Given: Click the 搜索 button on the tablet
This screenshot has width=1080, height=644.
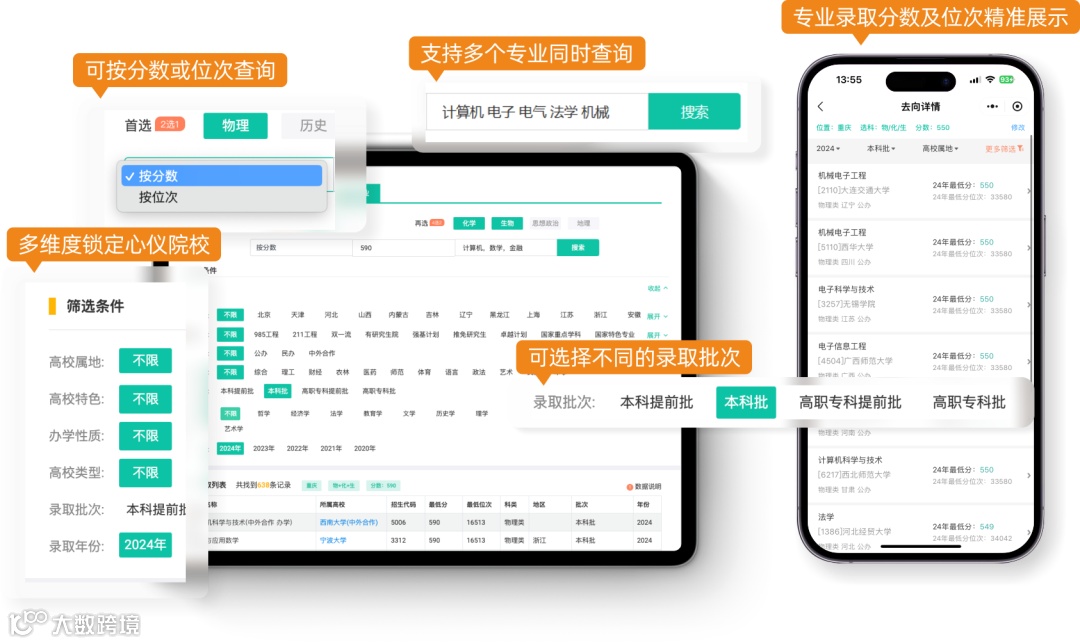Looking at the screenshot, I should tap(578, 247).
